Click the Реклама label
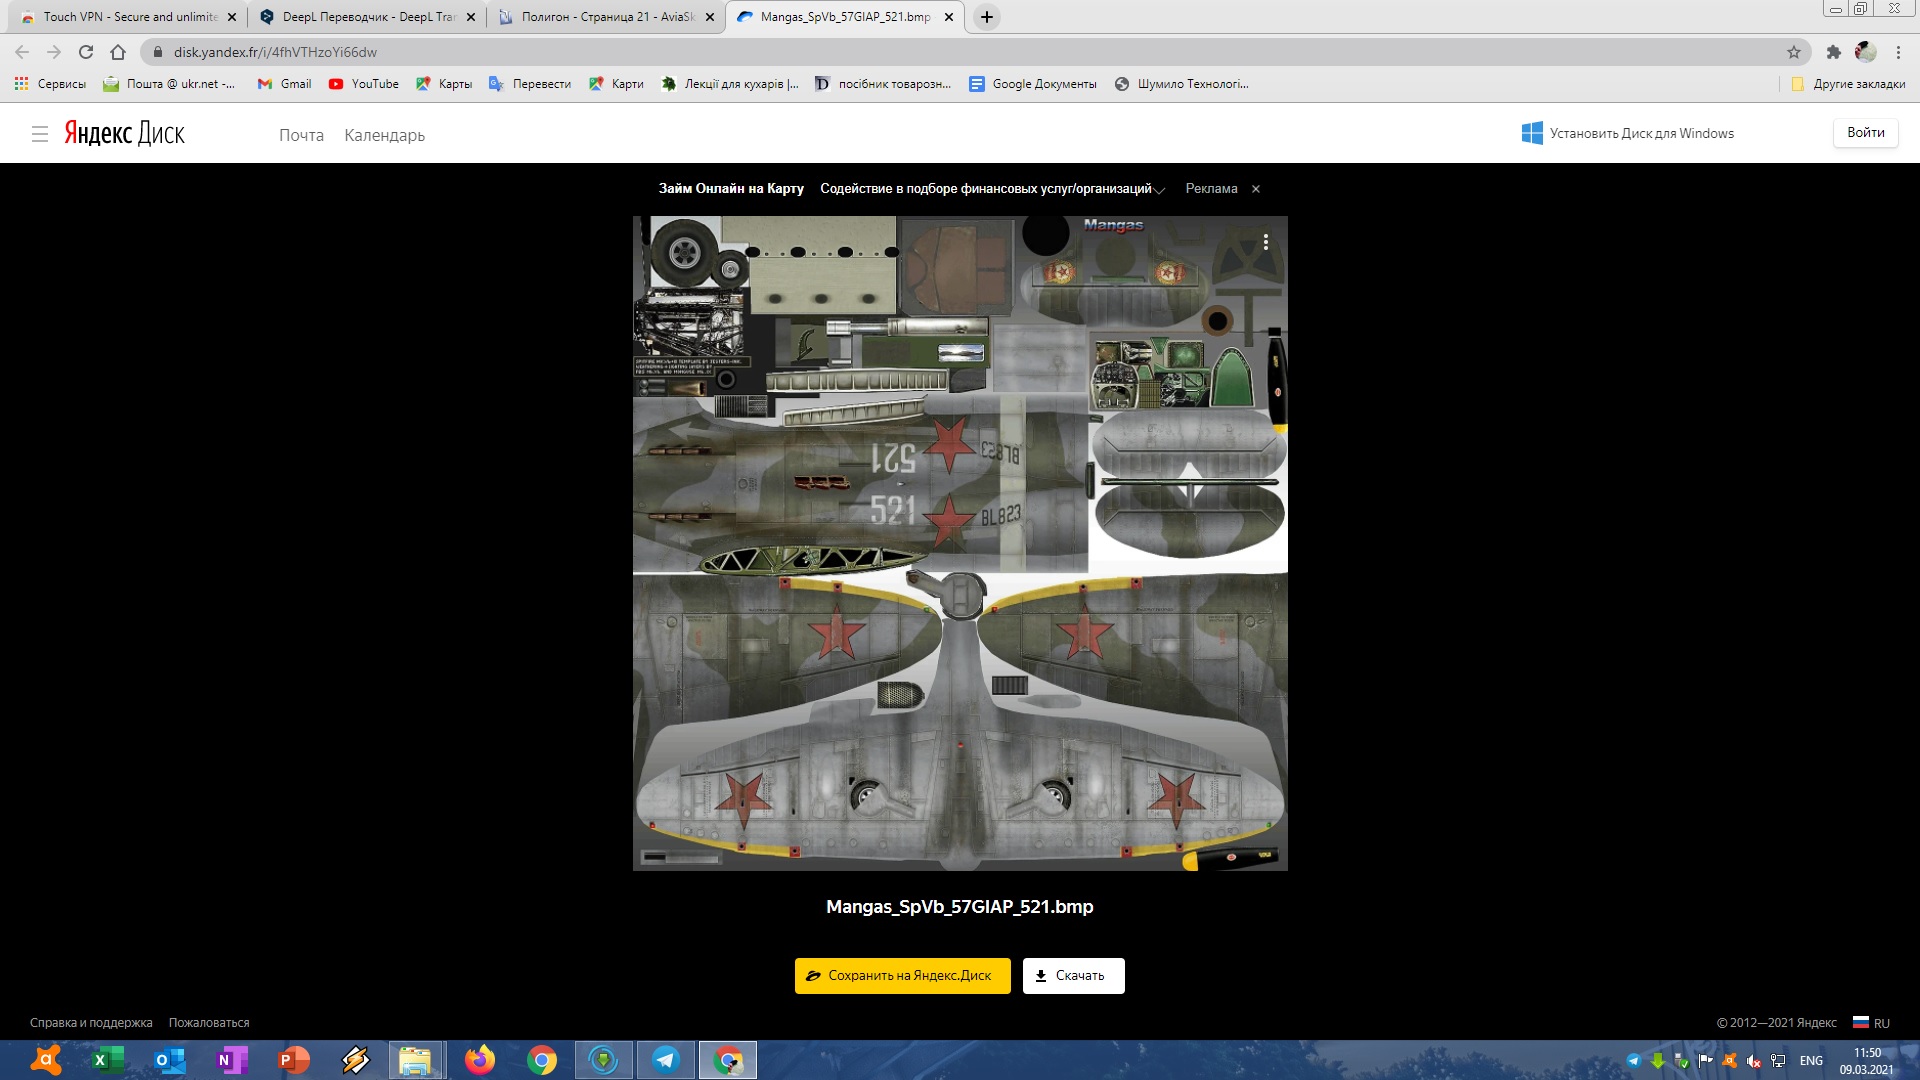The height and width of the screenshot is (1080, 1920). tap(1211, 188)
